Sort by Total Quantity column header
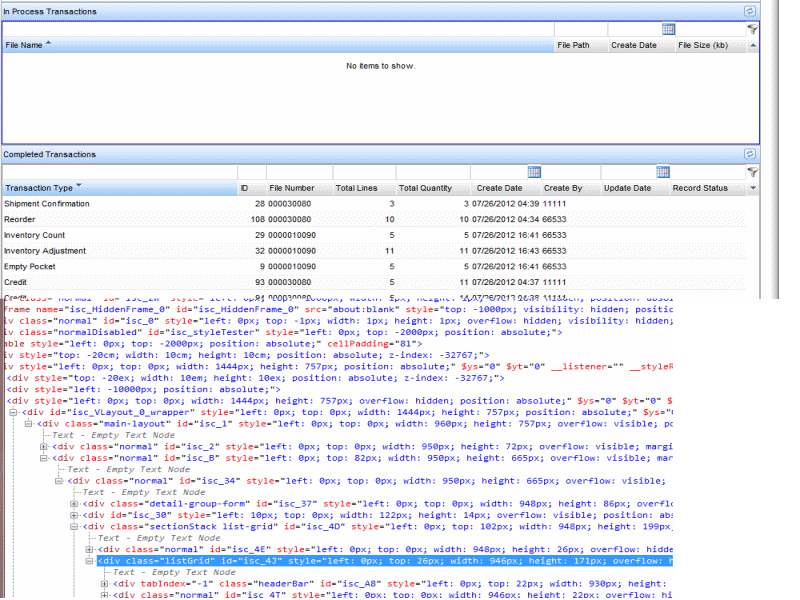800x600 pixels. (x=425, y=188)
